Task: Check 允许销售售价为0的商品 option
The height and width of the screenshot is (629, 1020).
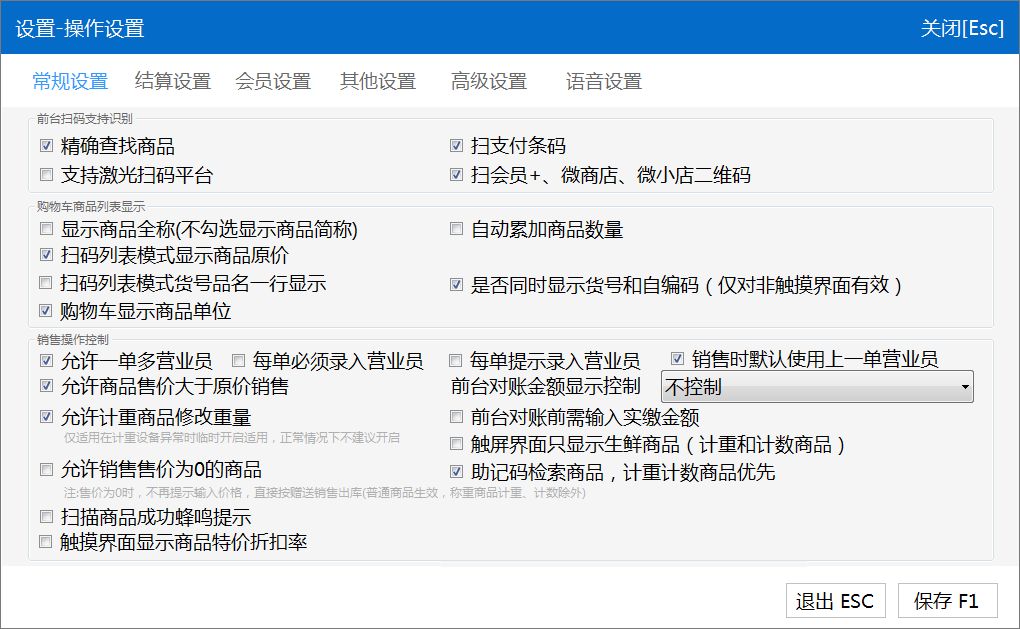Action: 46,469
